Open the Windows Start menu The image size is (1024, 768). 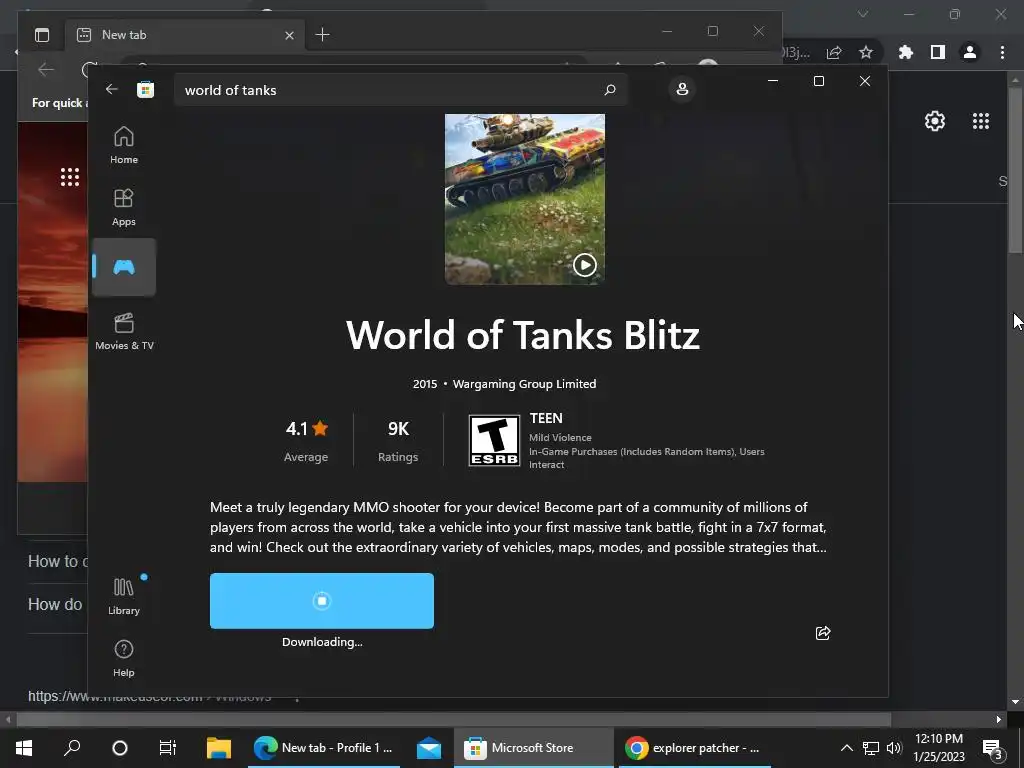coord(24,748)
